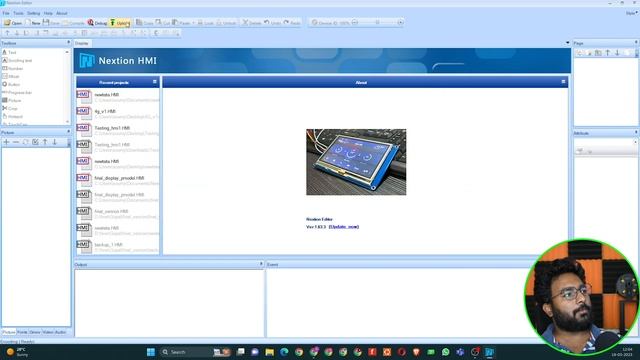Click the Delete toolbar icon
Image resolution: width=640 pixels, height=360 pixels.
[x=251, y=23]
